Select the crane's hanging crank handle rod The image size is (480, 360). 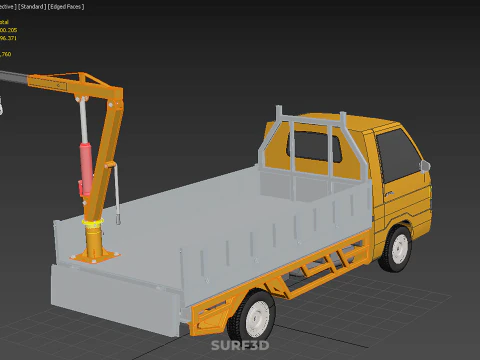(117, 194)
